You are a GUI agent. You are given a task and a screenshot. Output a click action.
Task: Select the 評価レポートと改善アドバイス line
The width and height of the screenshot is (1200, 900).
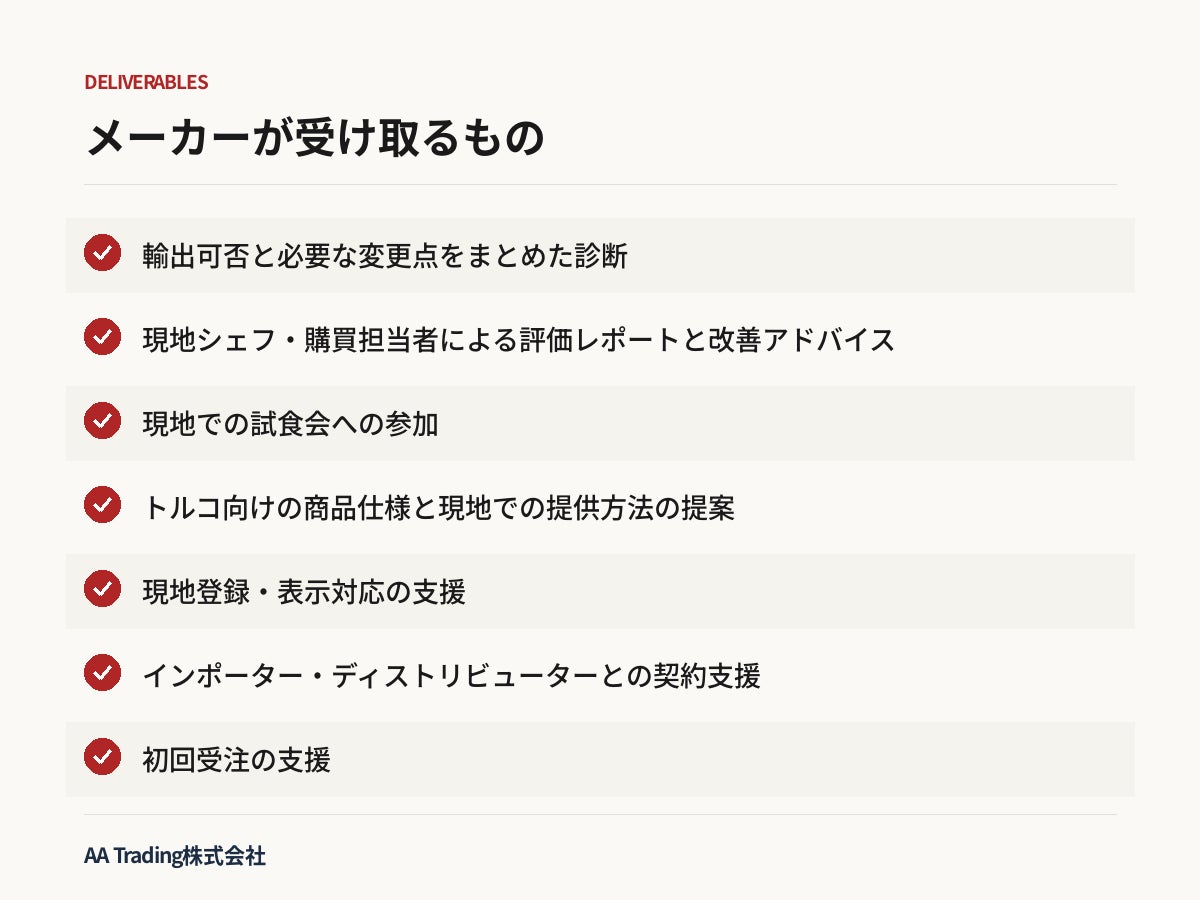coord(518,340)
